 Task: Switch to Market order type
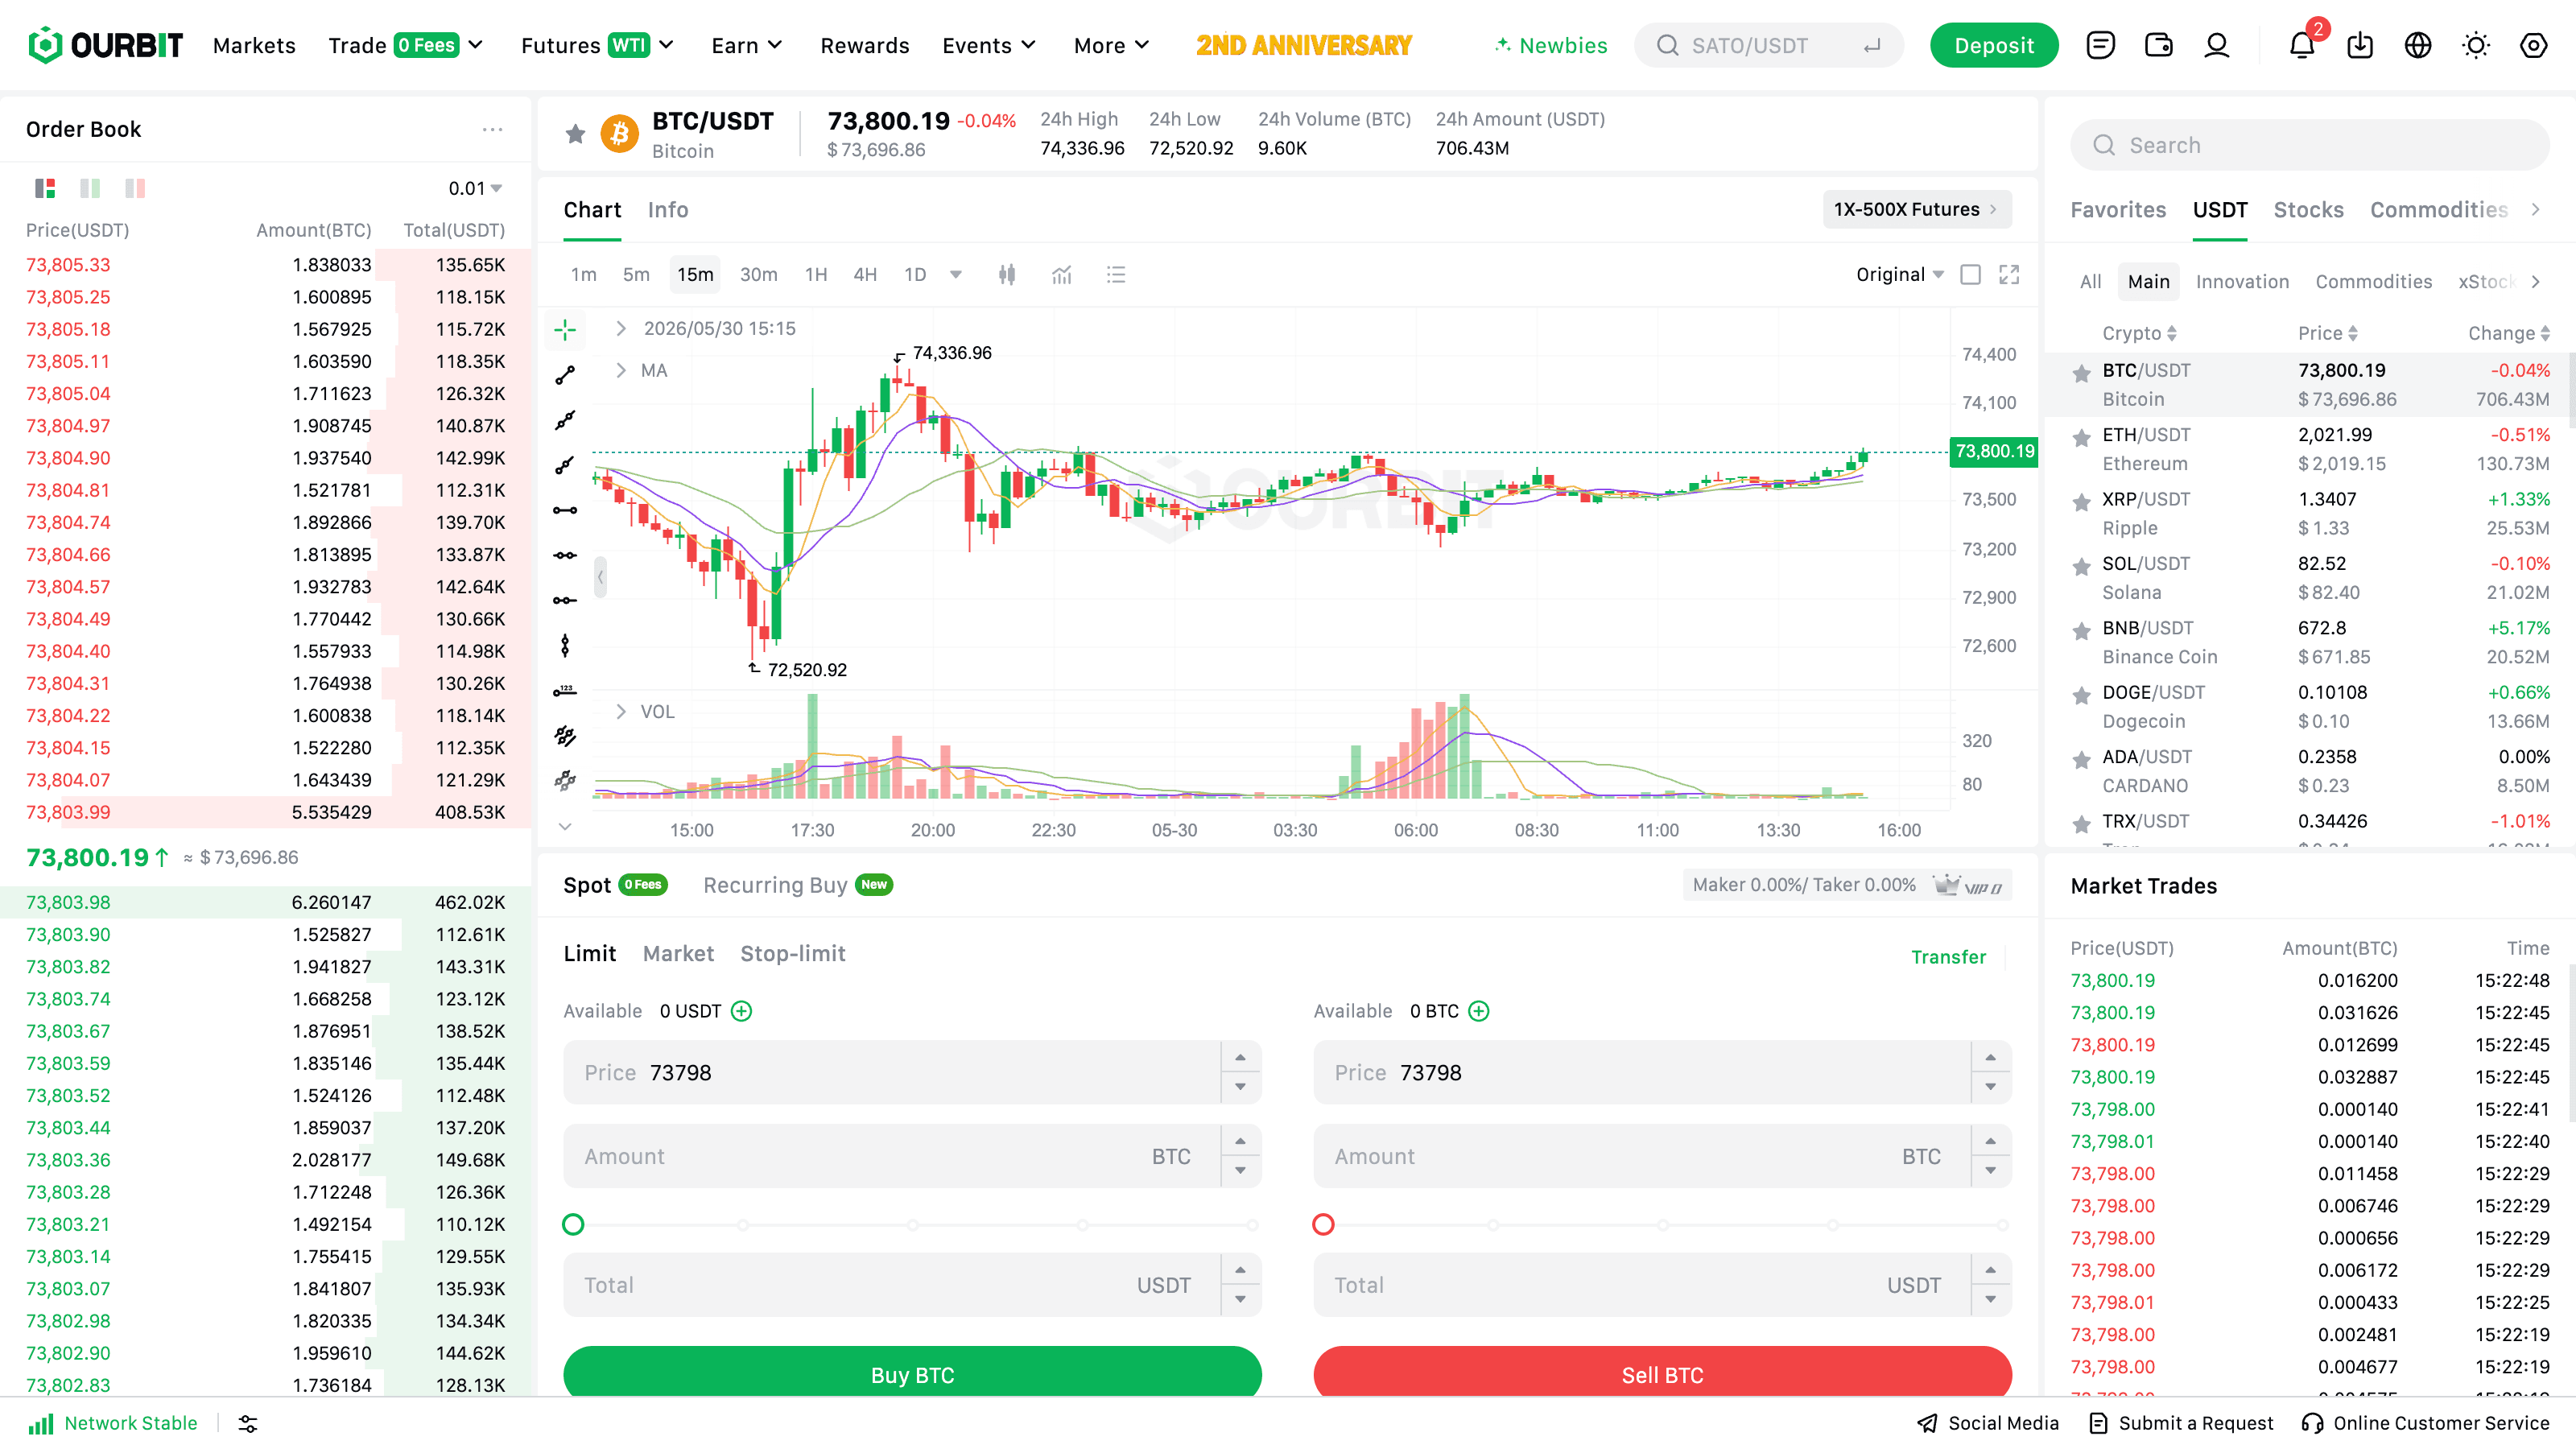[x=678, y=953]
